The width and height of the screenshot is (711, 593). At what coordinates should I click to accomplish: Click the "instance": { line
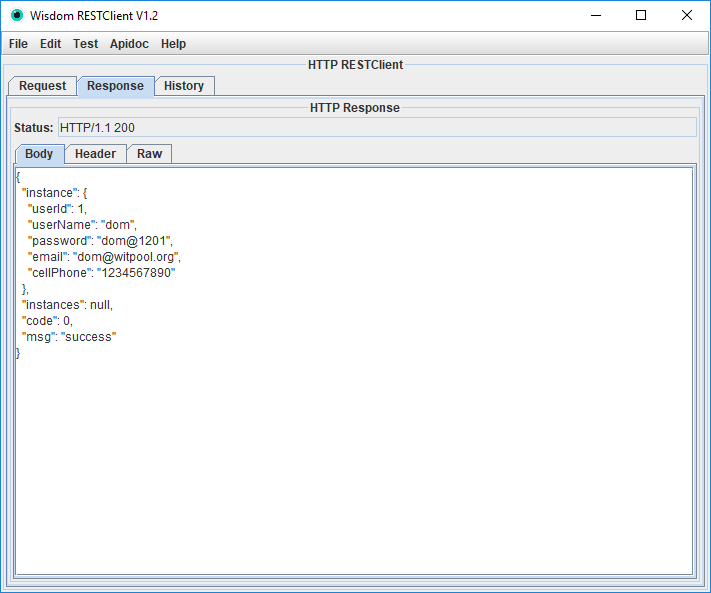pyautogui.click(x=54, y=193)
